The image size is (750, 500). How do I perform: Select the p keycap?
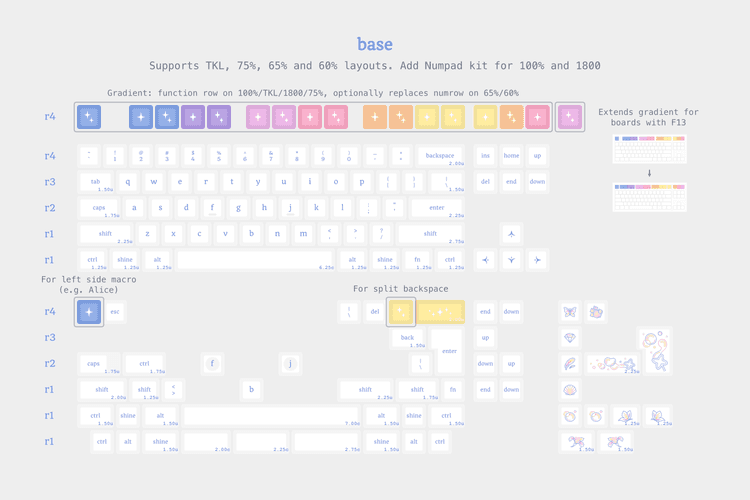pos(362,182)
